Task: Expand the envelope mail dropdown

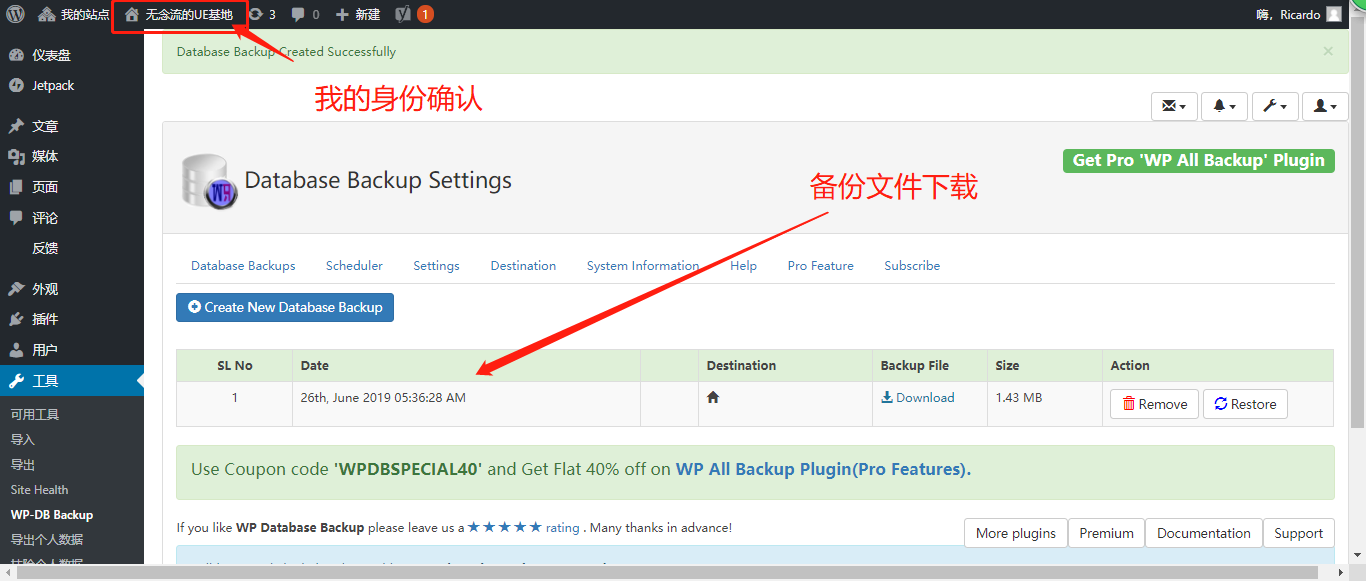Action: click(x=1174, y=106)
